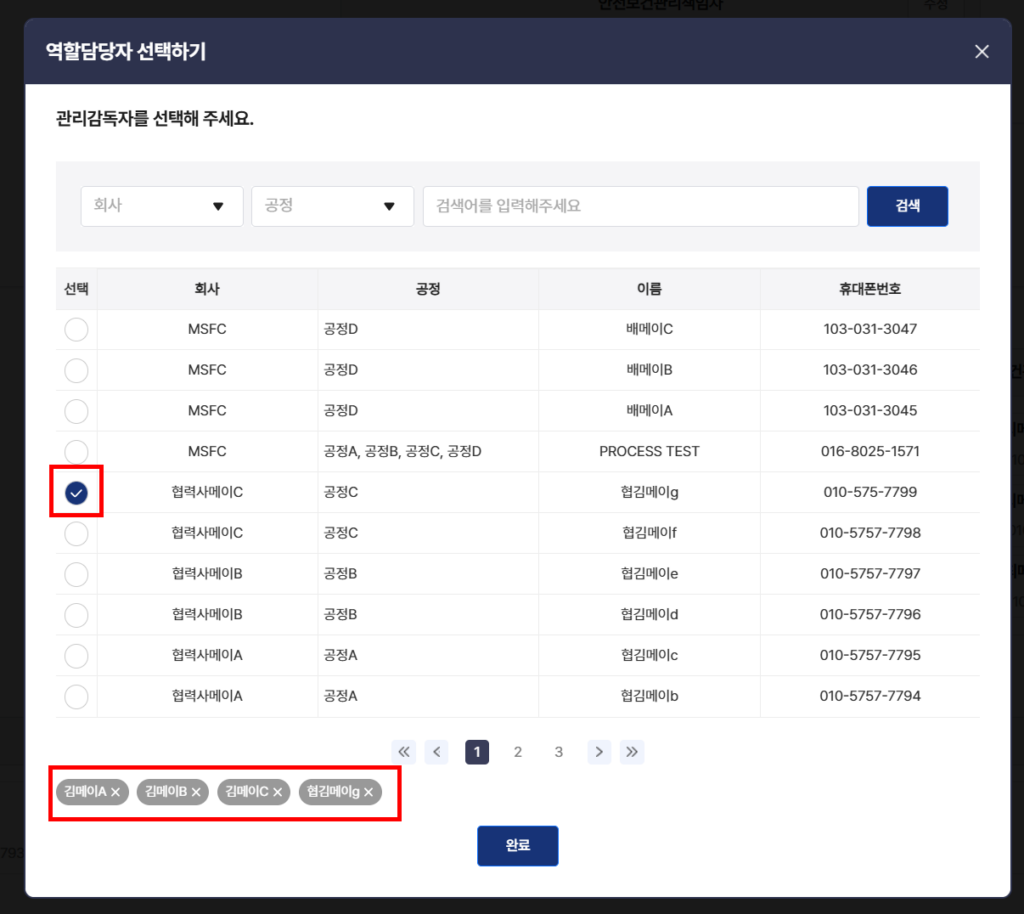
Task: Open the 공정 dropdown
Action: (332, 206)
